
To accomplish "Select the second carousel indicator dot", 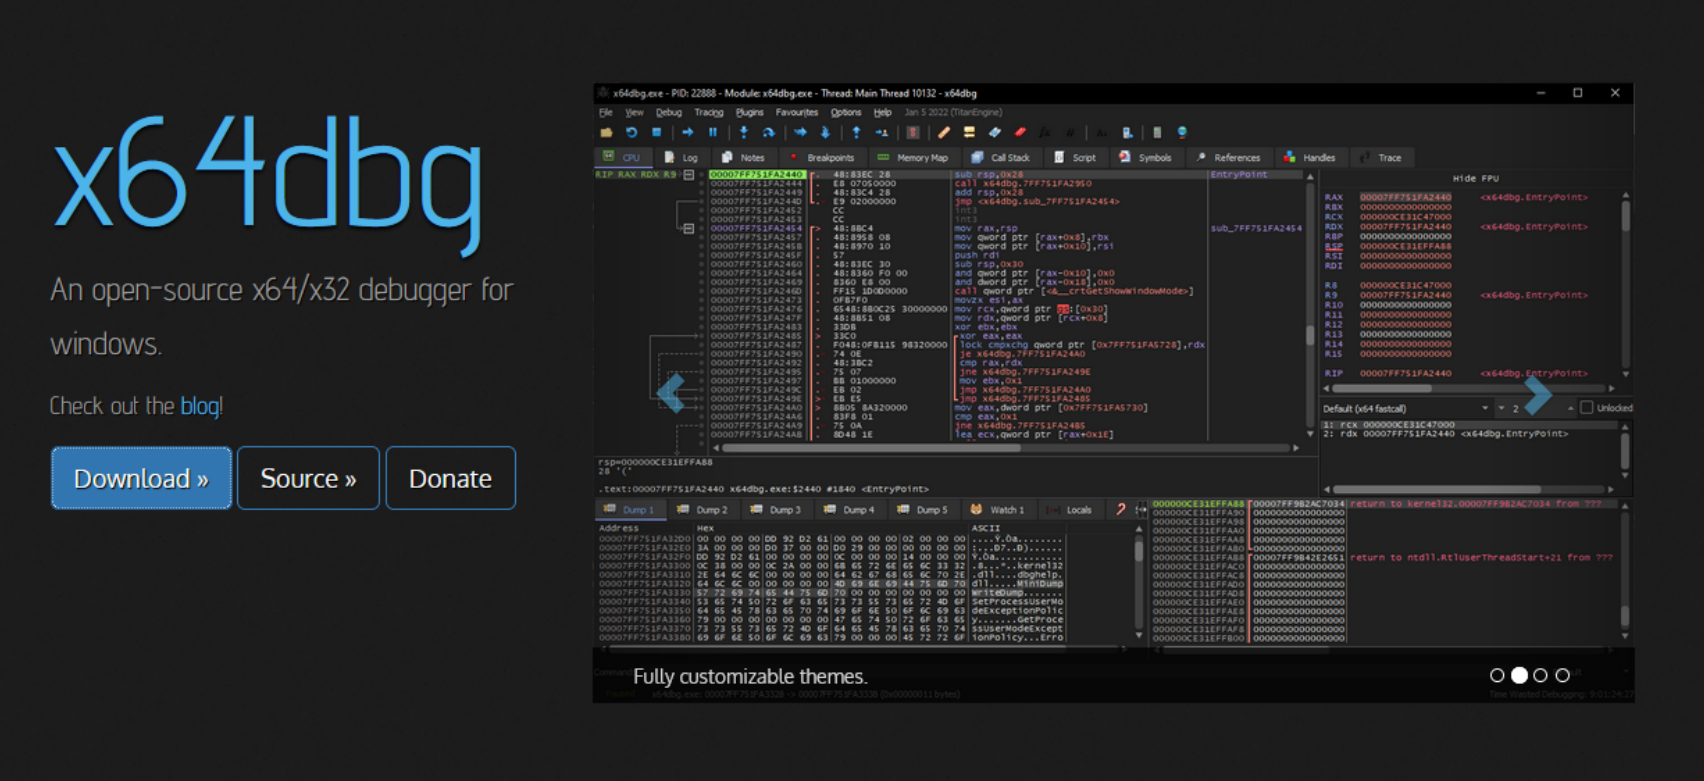I will [1519, 676].
